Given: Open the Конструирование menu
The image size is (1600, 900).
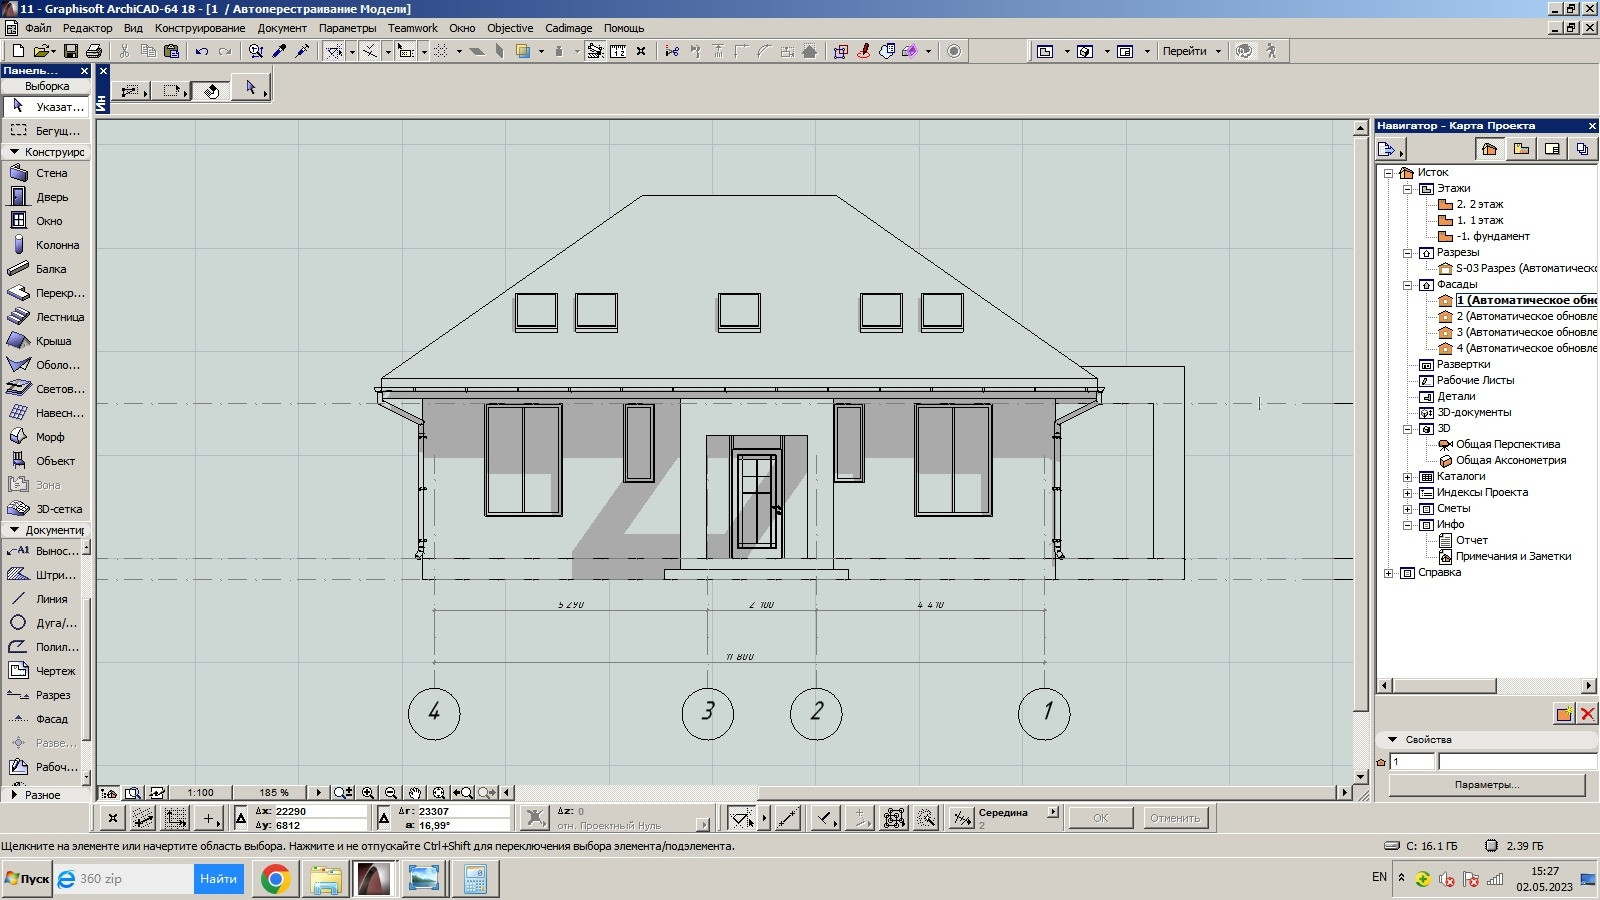Looking at the screenshot, I should pyautogui.click(x=200, y=28).
